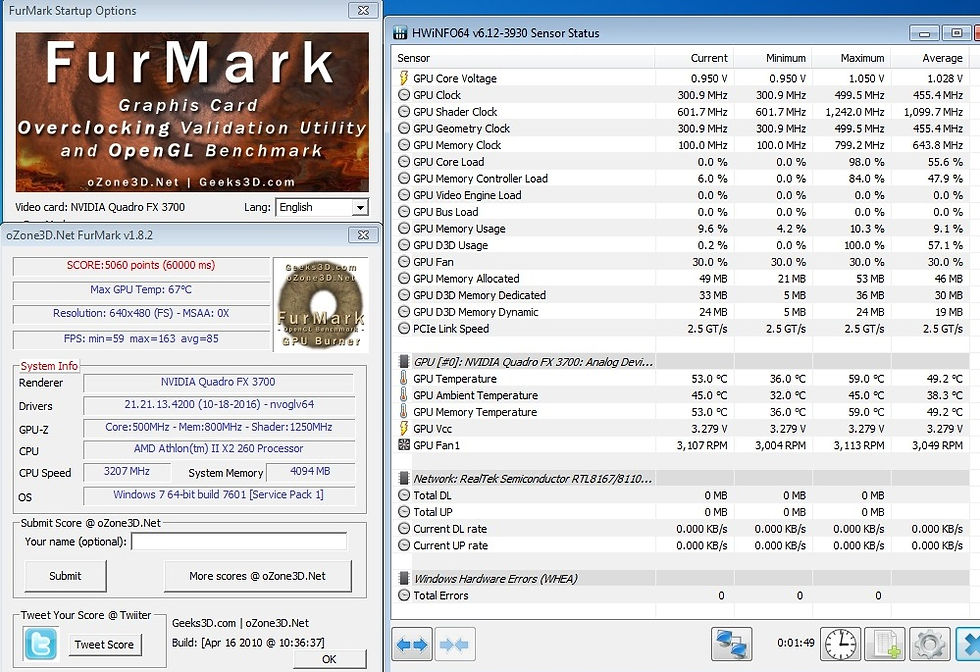The image size is (980, 672).
Task: Open More scores @ oZone3D.Net button
Action: [x=258, y=576]
